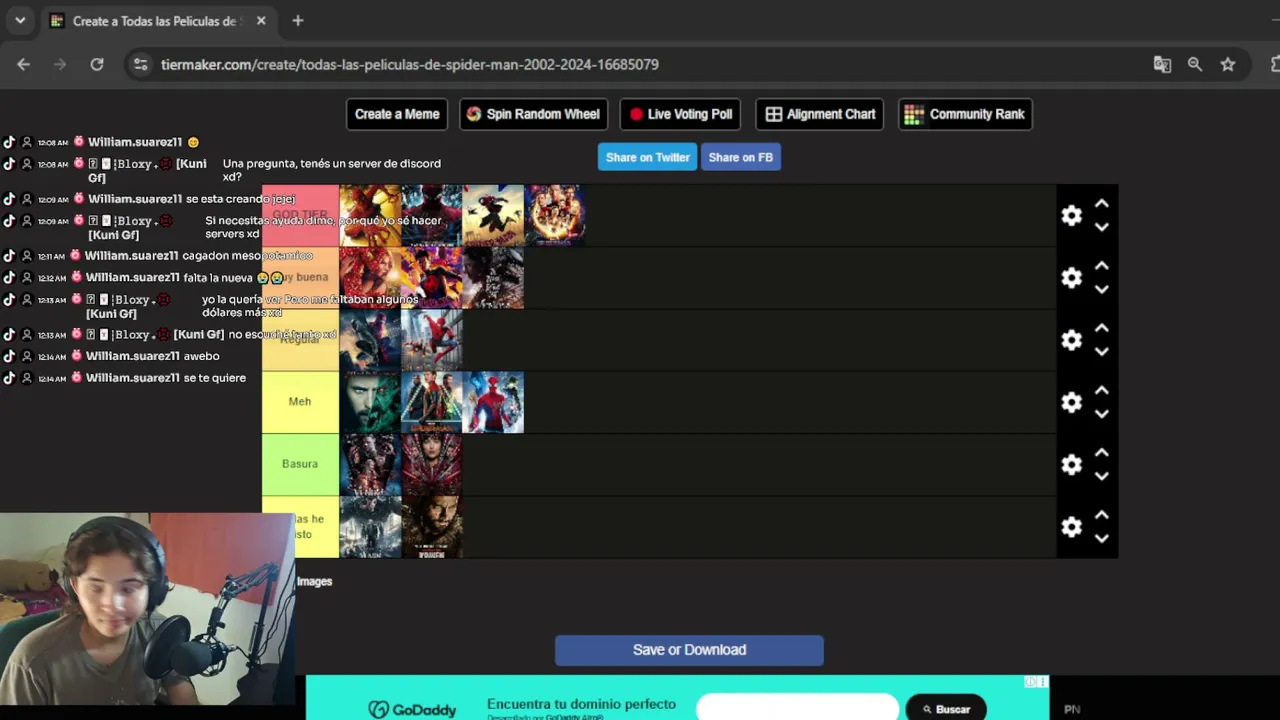This screenshot has height=720, width=1280.
Task: Open the tab search dropdown arrow
Action: [20, 21]
